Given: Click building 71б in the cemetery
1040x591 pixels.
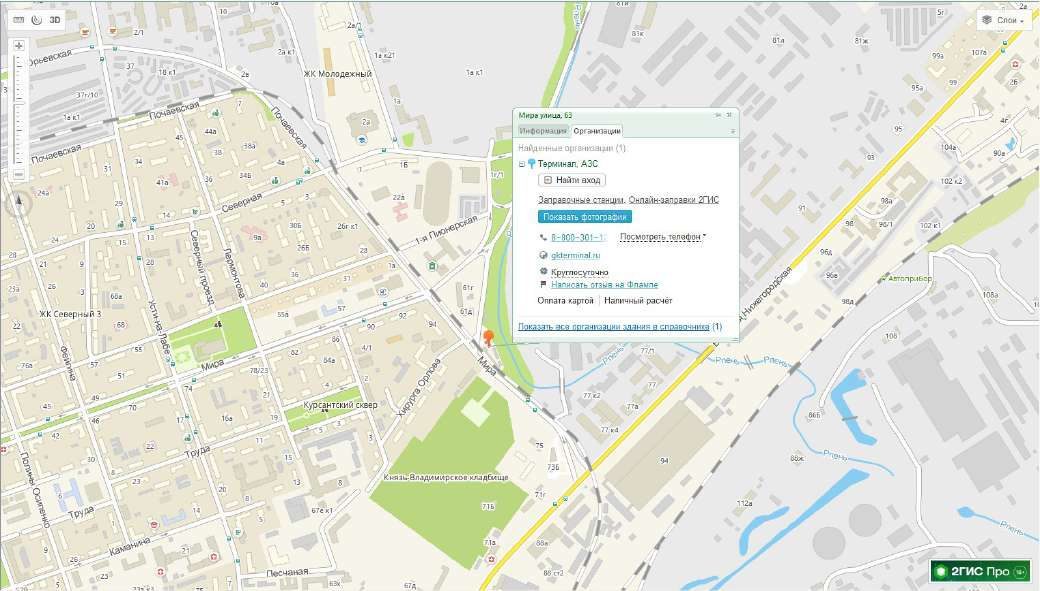Looking at the screenshot, I should point(488,506).
